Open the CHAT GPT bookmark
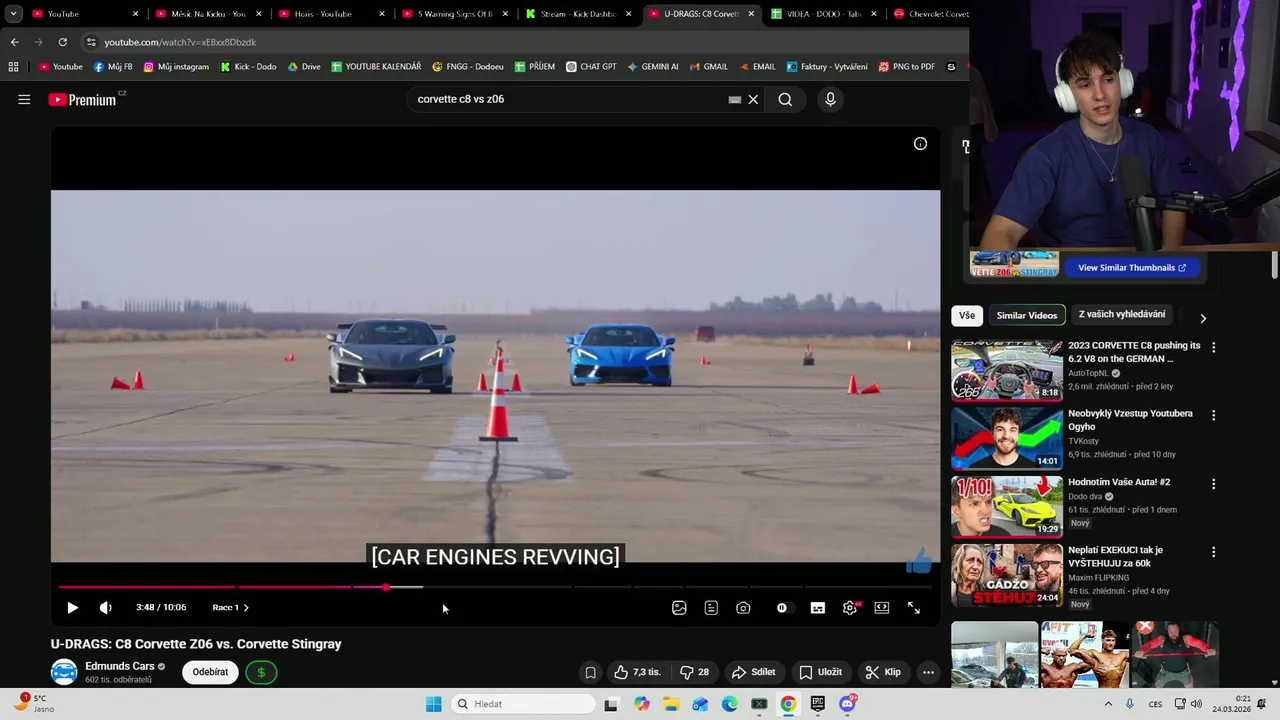The height and width of the screenshot is (720, 1280). point(591,67)
